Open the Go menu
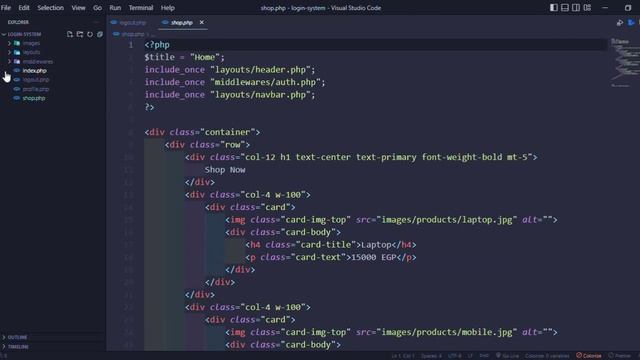 coord(97,8)
